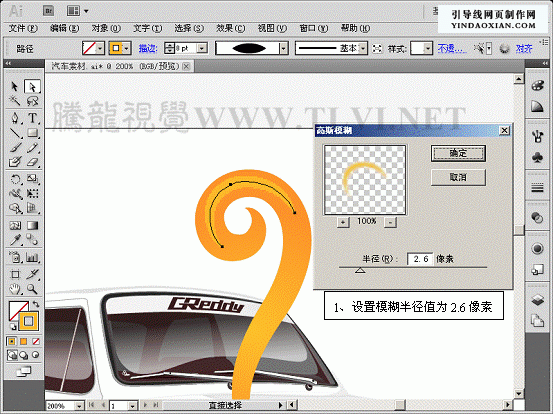The width and height of the screenshot is (553, 414).
Task: Swap fill and stroke colors
Action: pos(36,304)
